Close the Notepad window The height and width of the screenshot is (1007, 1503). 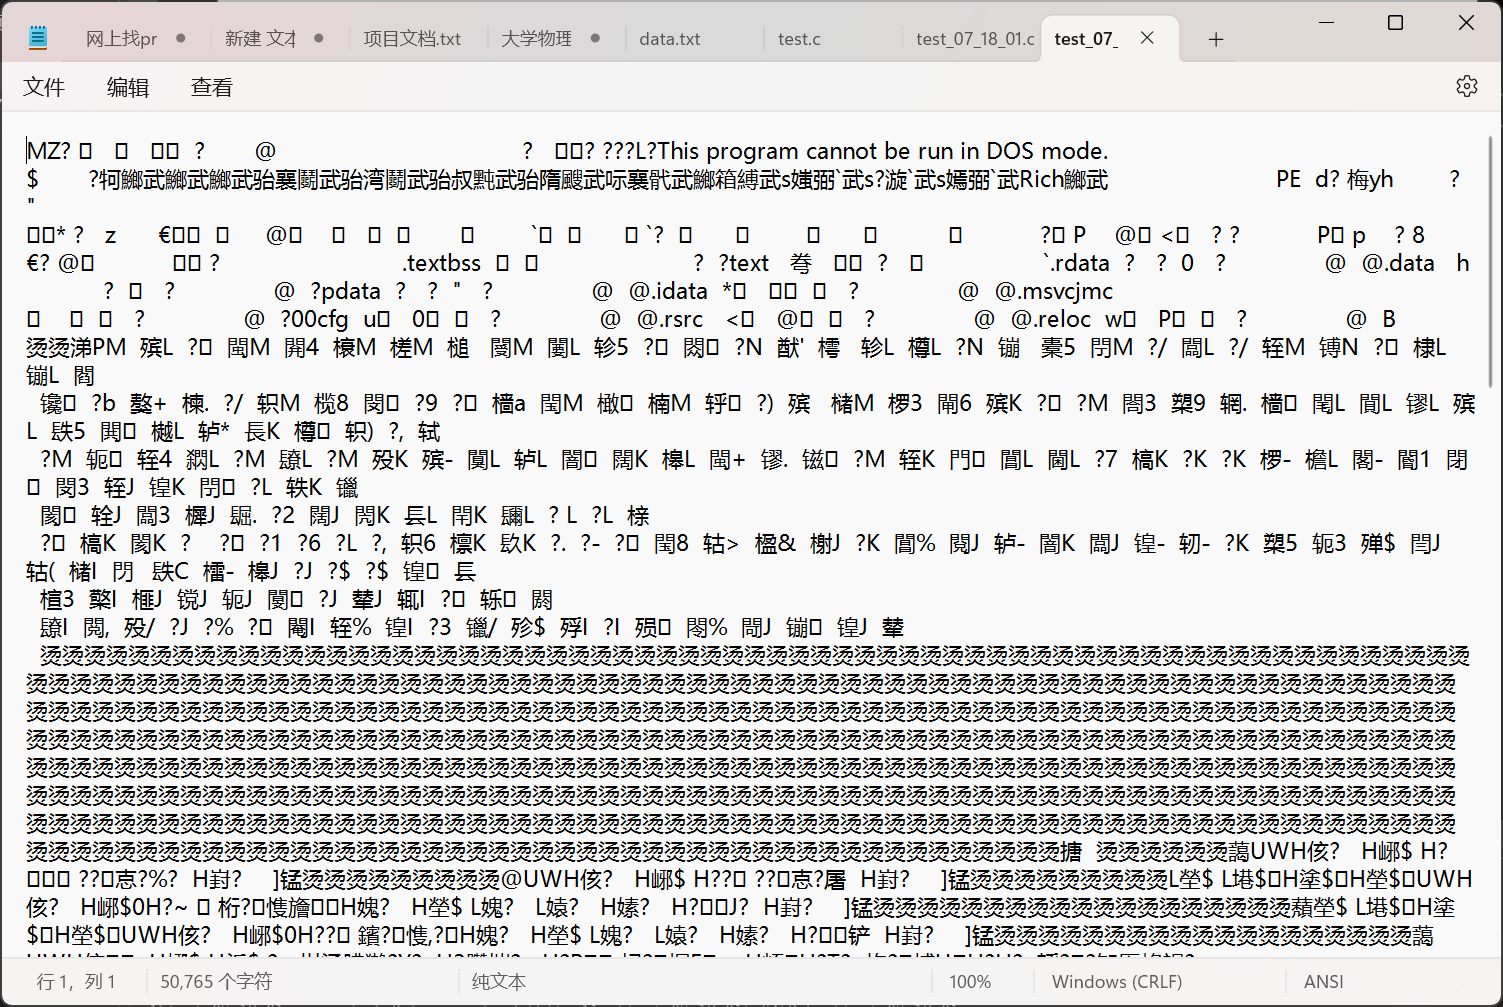(1466, 22)
